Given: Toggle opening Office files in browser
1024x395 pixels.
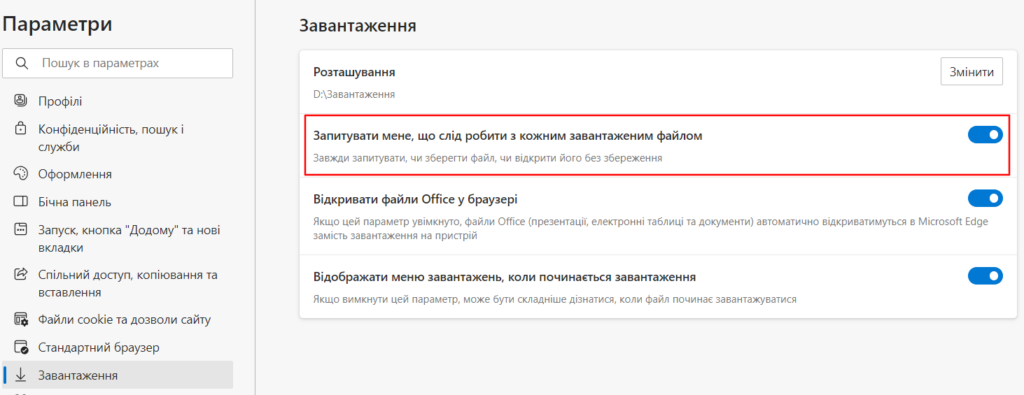Looking at the screenshot, I should pyautogui.click(x=985, y=198).
